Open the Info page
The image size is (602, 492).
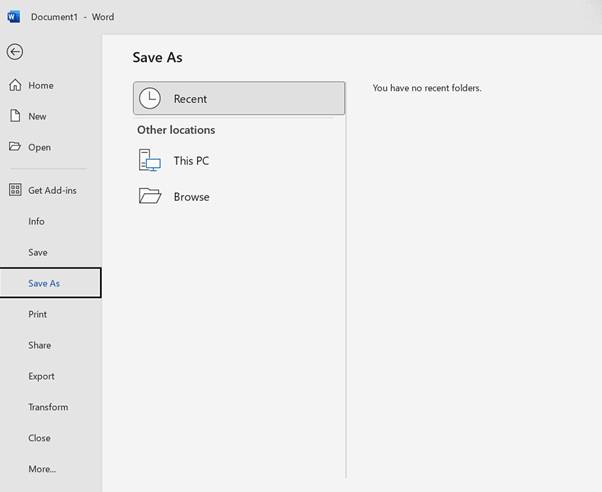[x=36, y=221]
